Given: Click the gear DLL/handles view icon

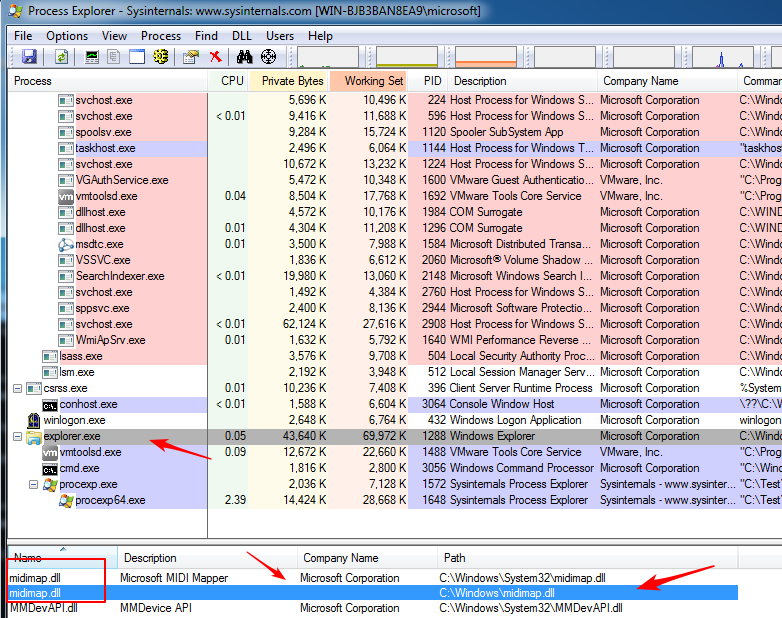Looking at the screenshot, I should 161,57.
